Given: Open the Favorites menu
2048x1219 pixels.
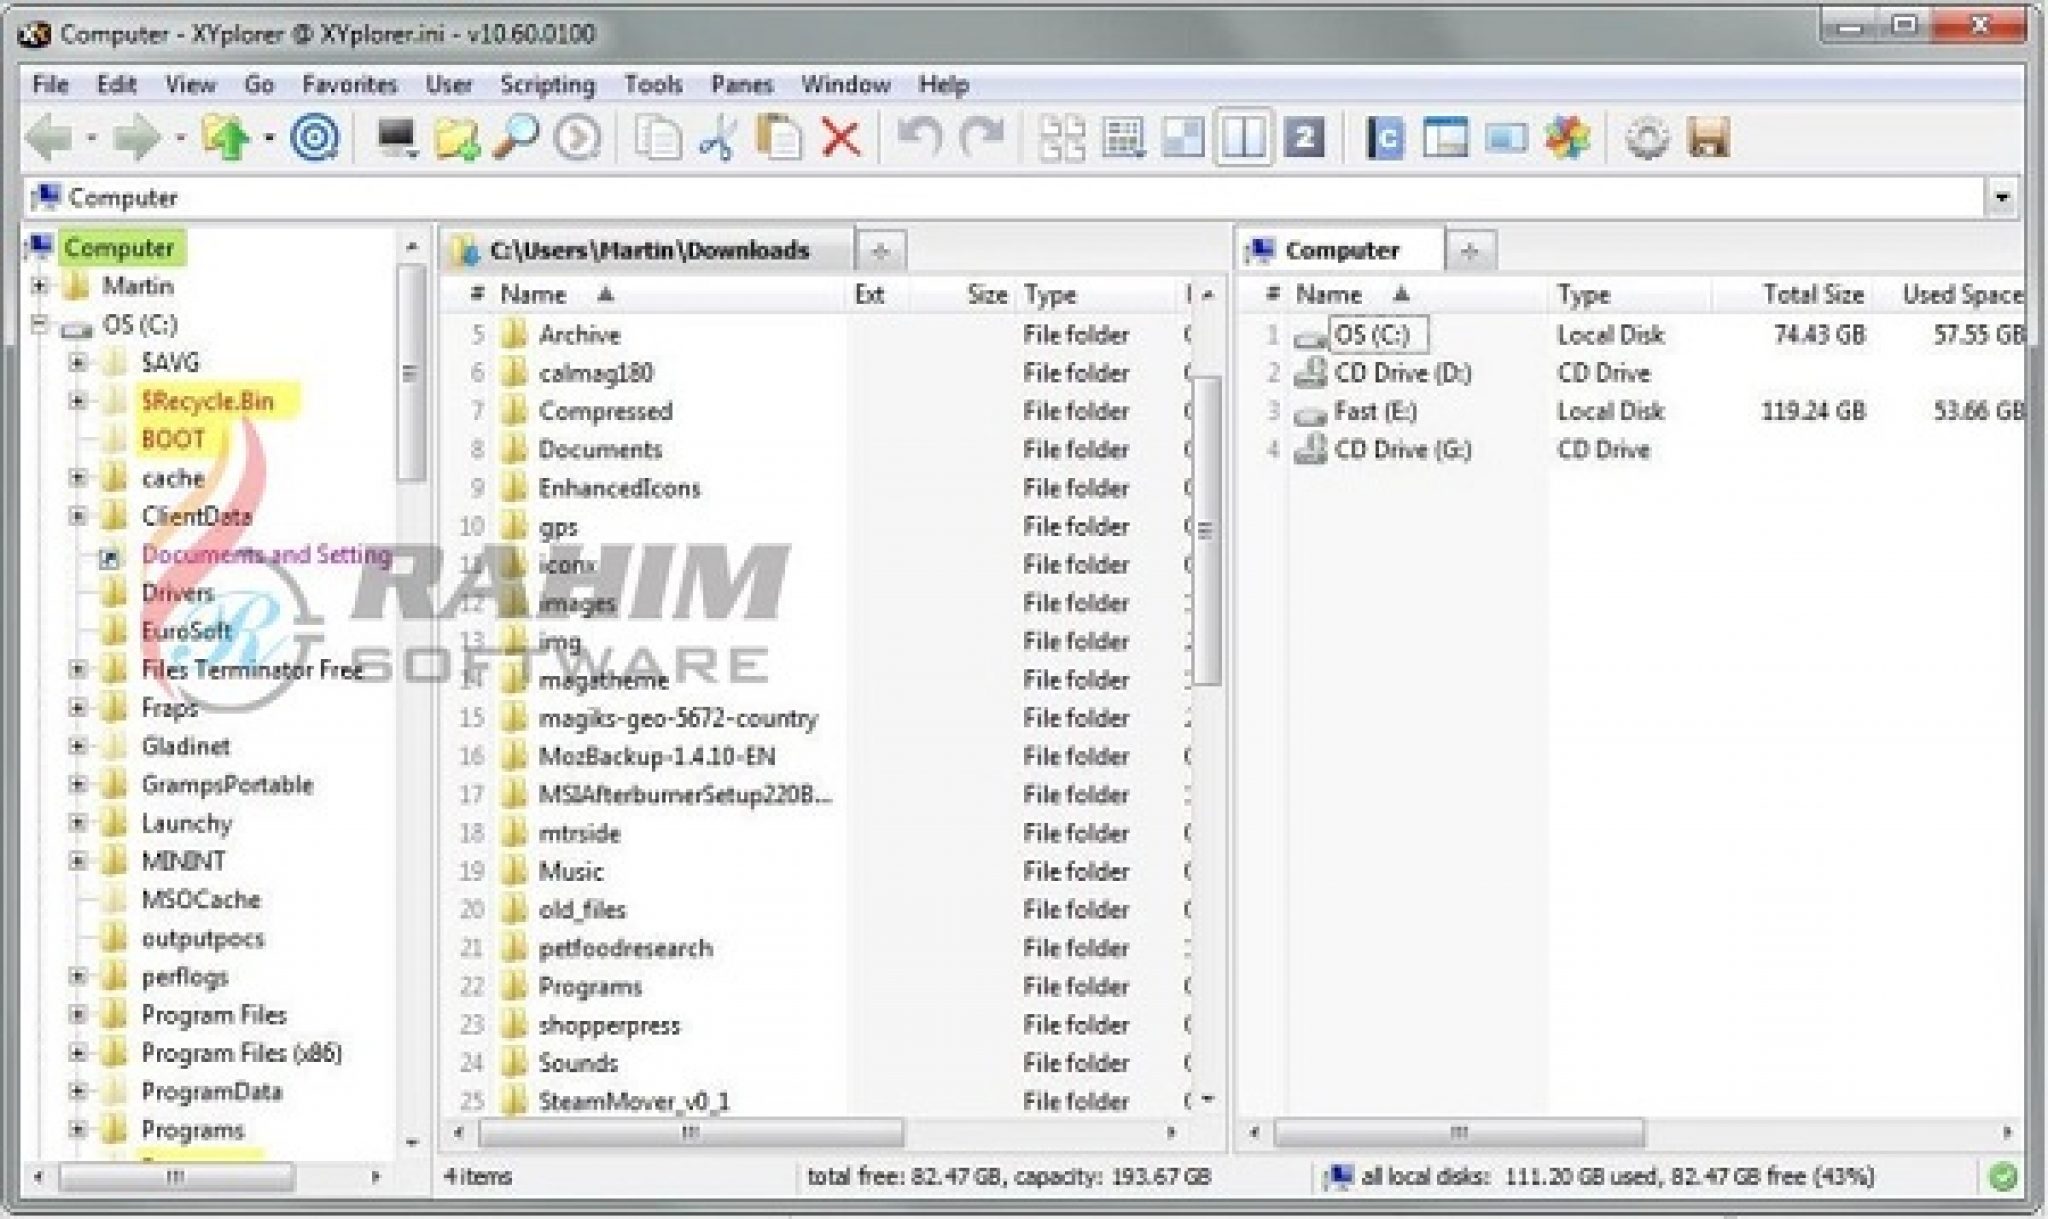Looking at the screenshot, I should (x=350, y=84).
